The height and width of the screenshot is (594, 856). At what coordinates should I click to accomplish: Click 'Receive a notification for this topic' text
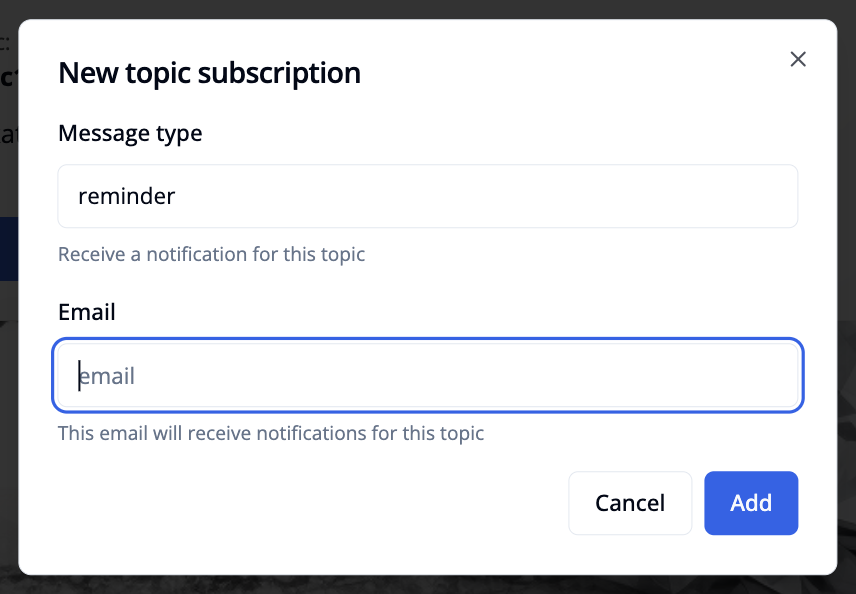pos(211,254)
